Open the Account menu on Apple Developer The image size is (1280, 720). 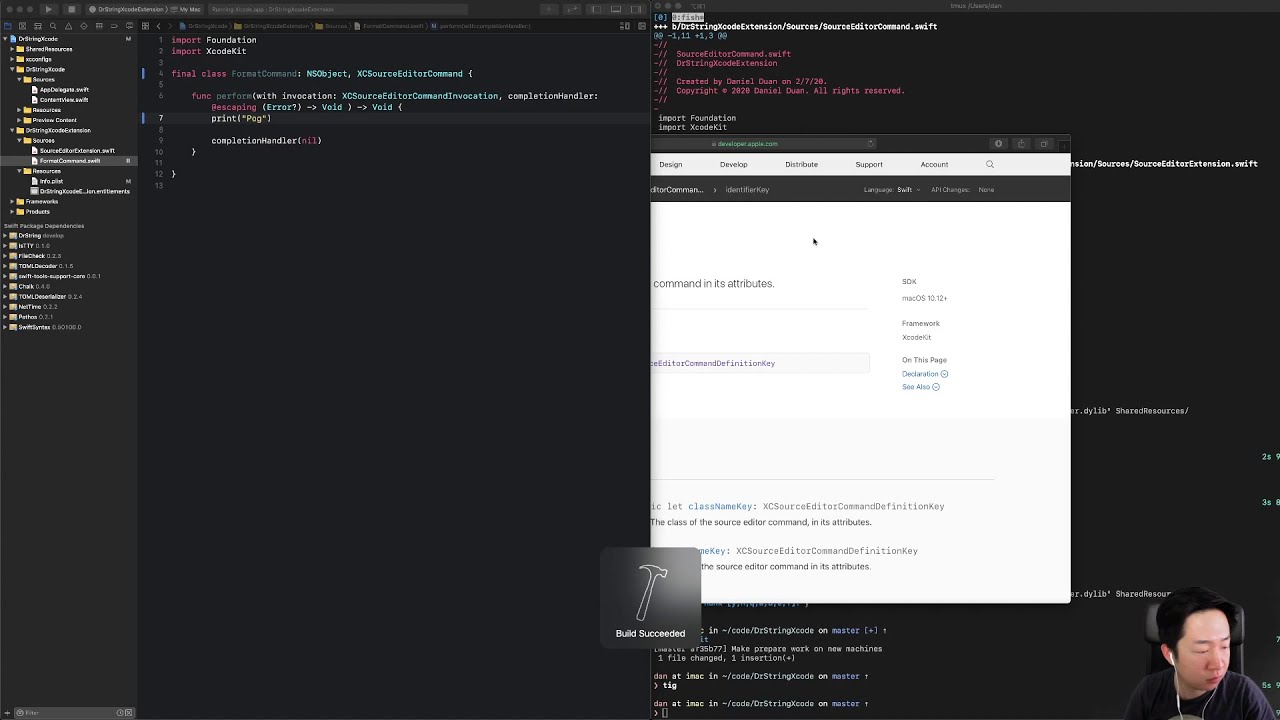[934, 164]
